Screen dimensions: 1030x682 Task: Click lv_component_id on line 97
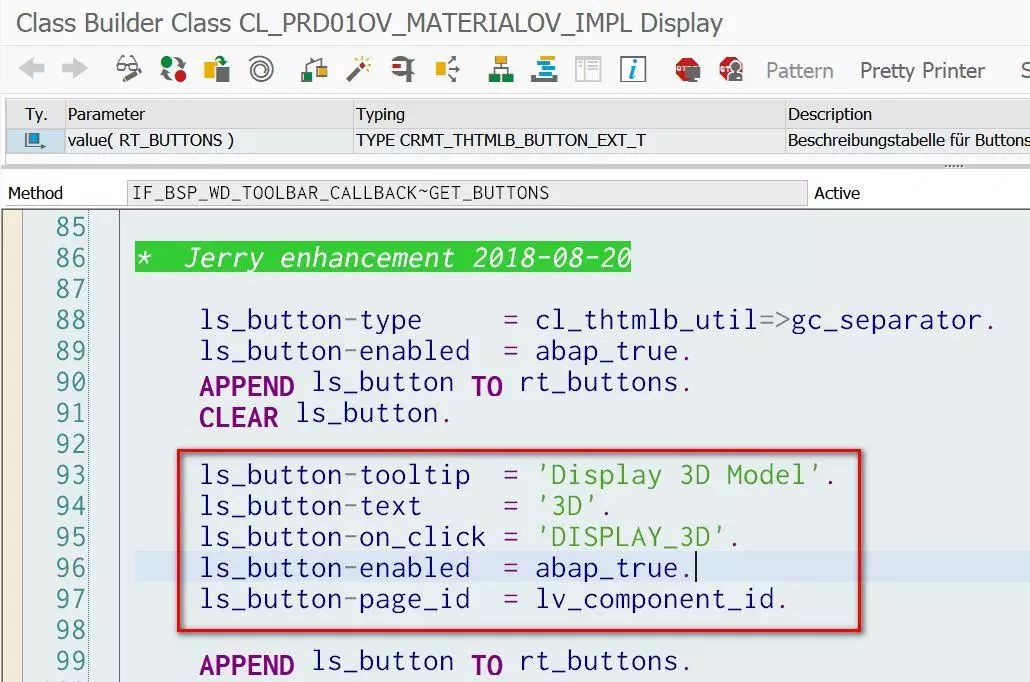tap(655, 600)
